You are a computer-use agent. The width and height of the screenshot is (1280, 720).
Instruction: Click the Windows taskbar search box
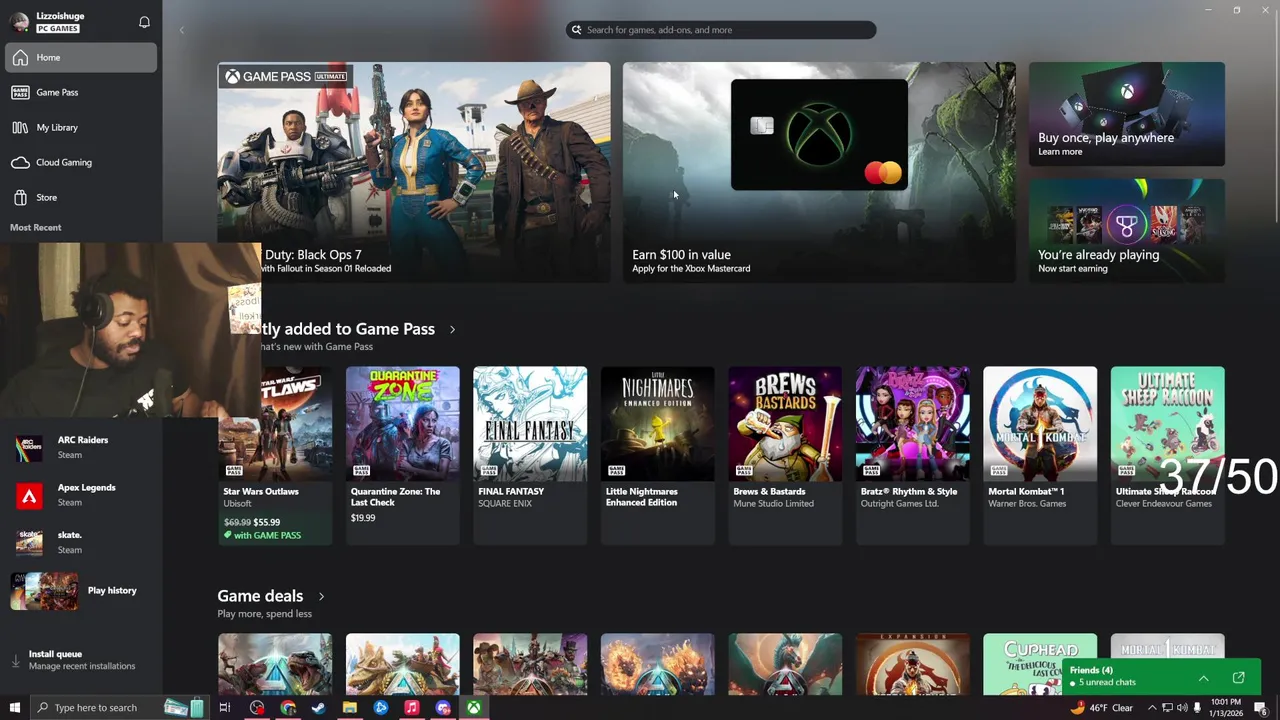(118, 708)
